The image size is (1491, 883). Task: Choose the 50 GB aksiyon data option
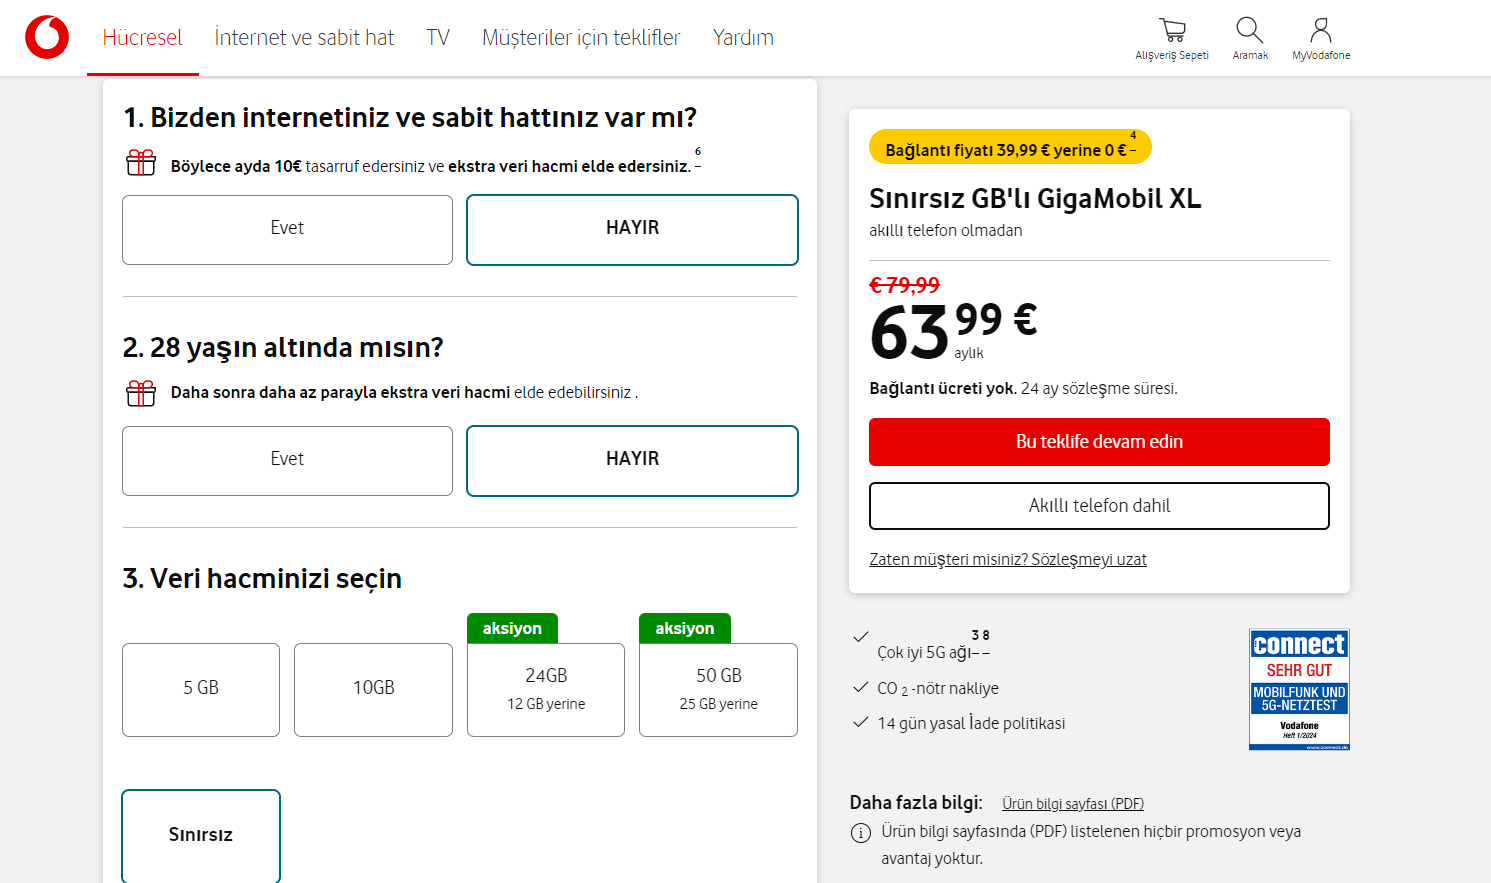click(718, 690)
